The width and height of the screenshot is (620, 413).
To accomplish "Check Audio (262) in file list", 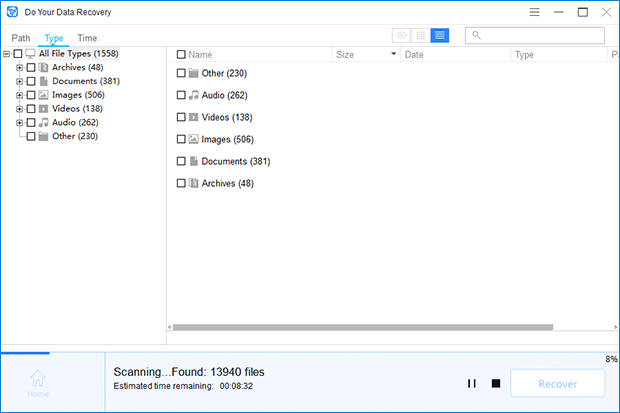I will pos(181,95).
